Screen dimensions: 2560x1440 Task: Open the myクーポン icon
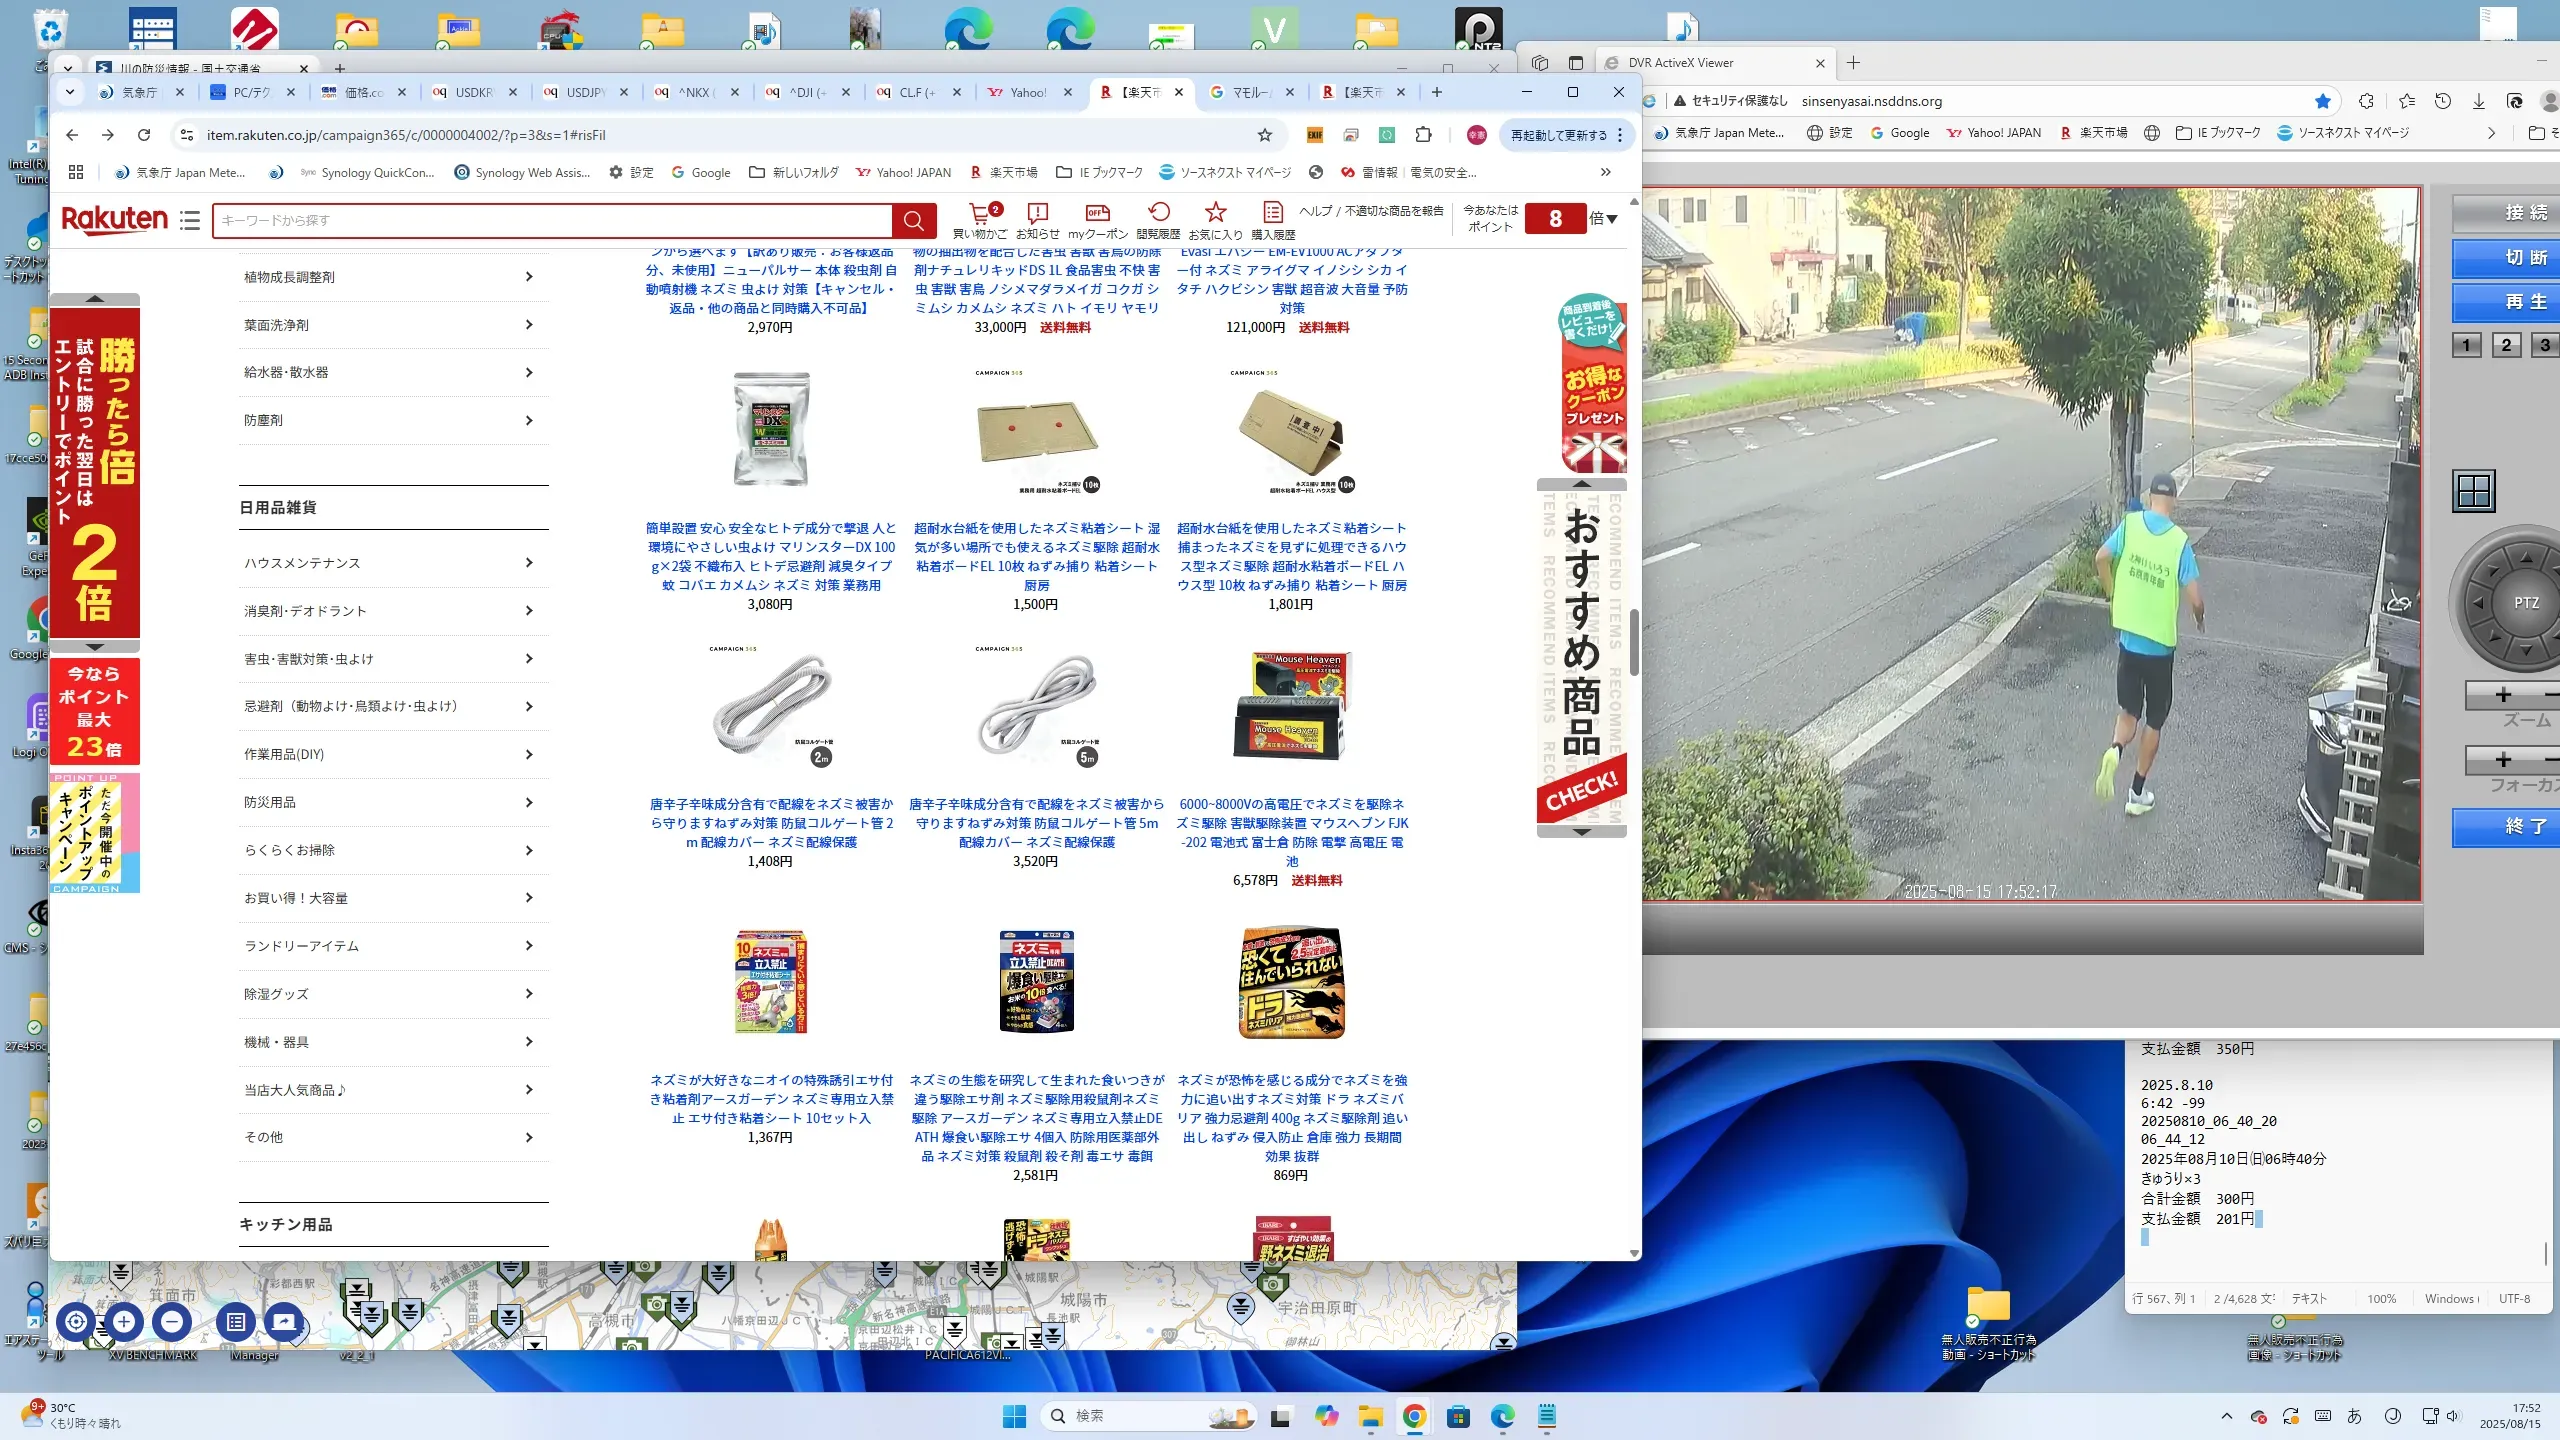tap(1097, 213)
